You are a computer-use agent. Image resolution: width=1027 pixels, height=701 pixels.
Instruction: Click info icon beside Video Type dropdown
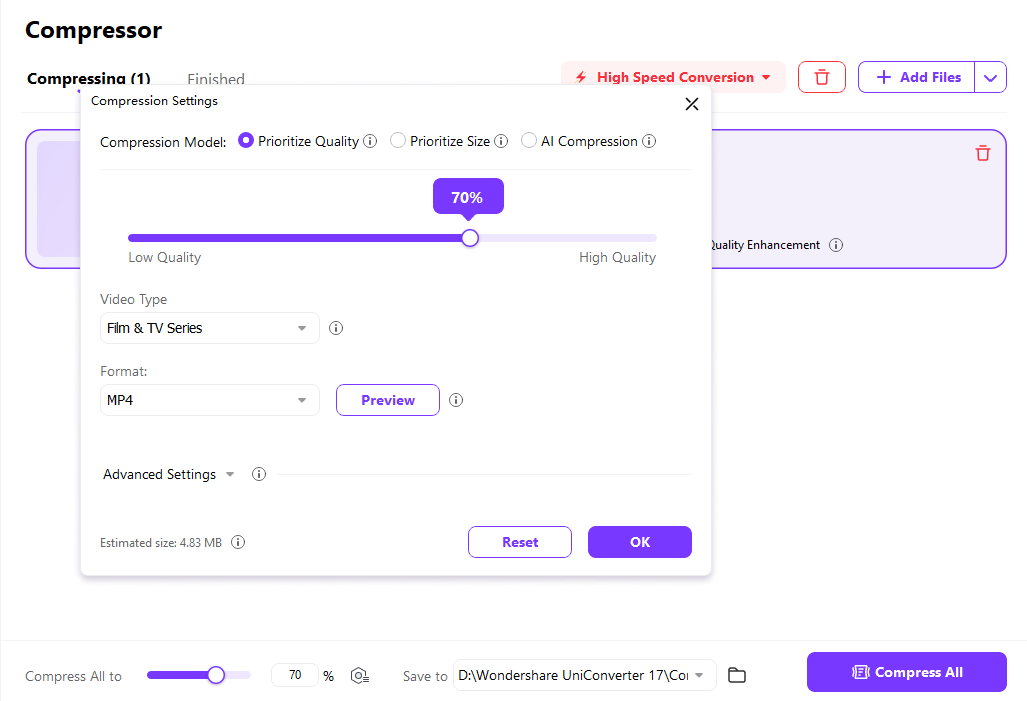pos(336,328)
